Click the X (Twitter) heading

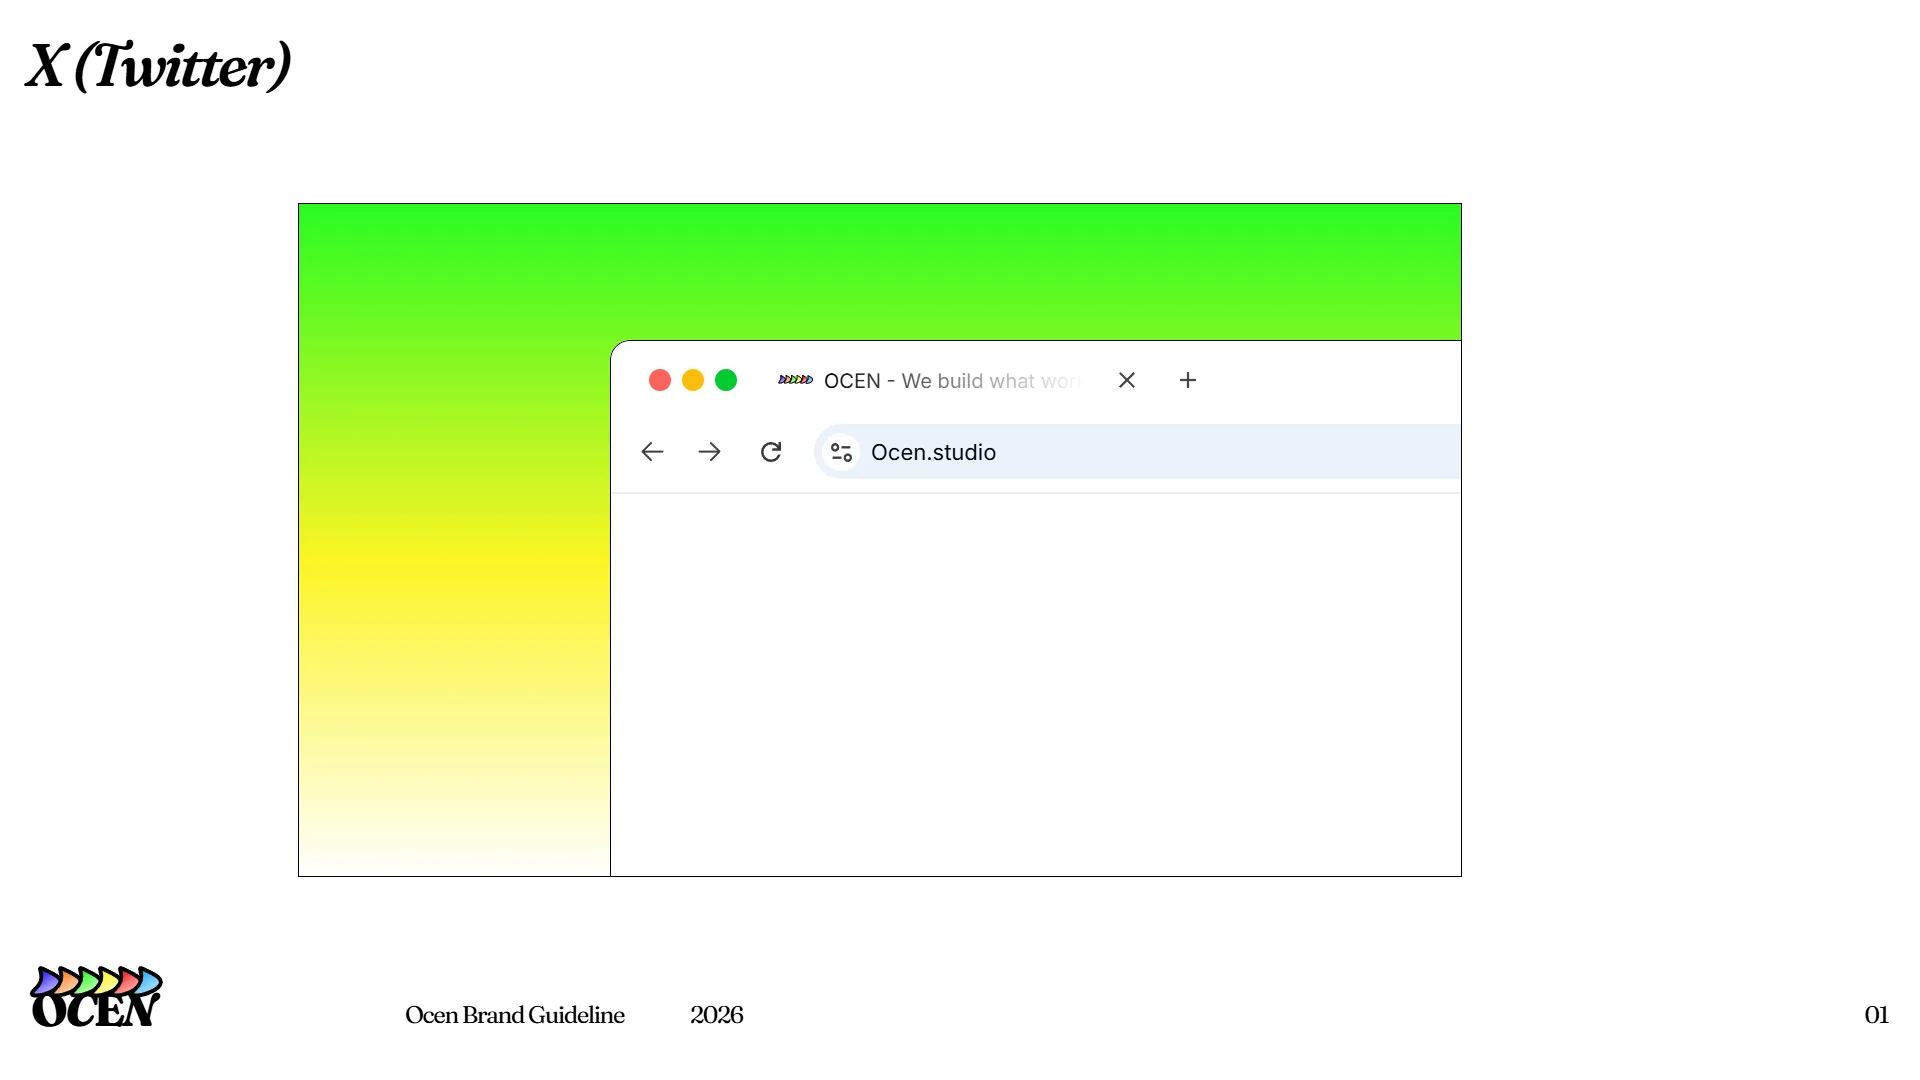(x=158, y=66)
